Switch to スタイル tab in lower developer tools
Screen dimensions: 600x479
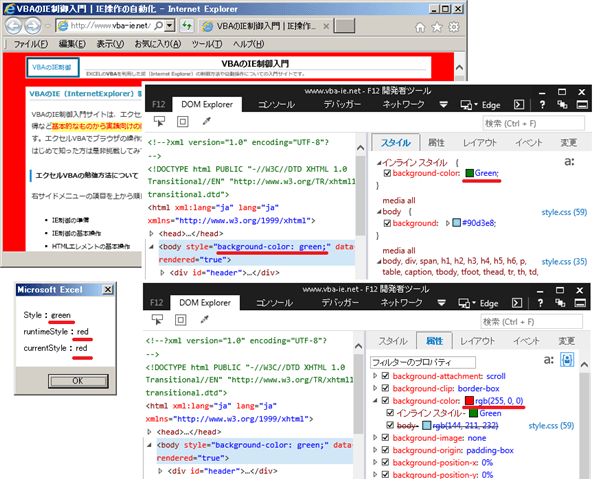coord(393,341)
